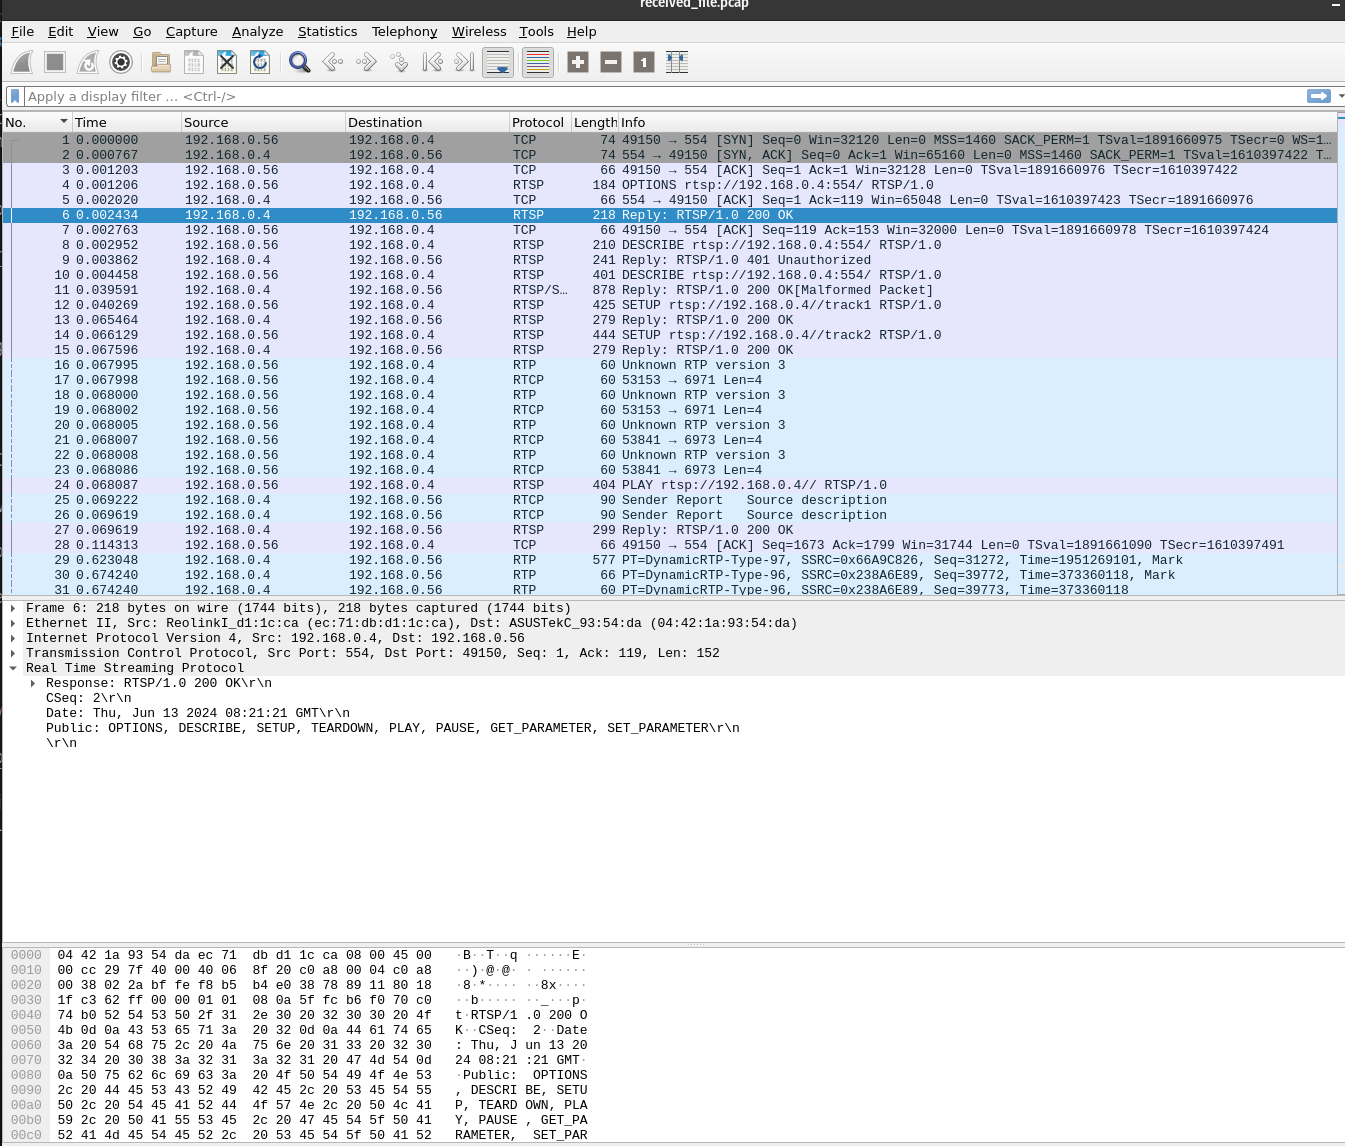Click the display filter bookmark icon
Viewport: 1345px width, 1146px height.
point(15,96)
